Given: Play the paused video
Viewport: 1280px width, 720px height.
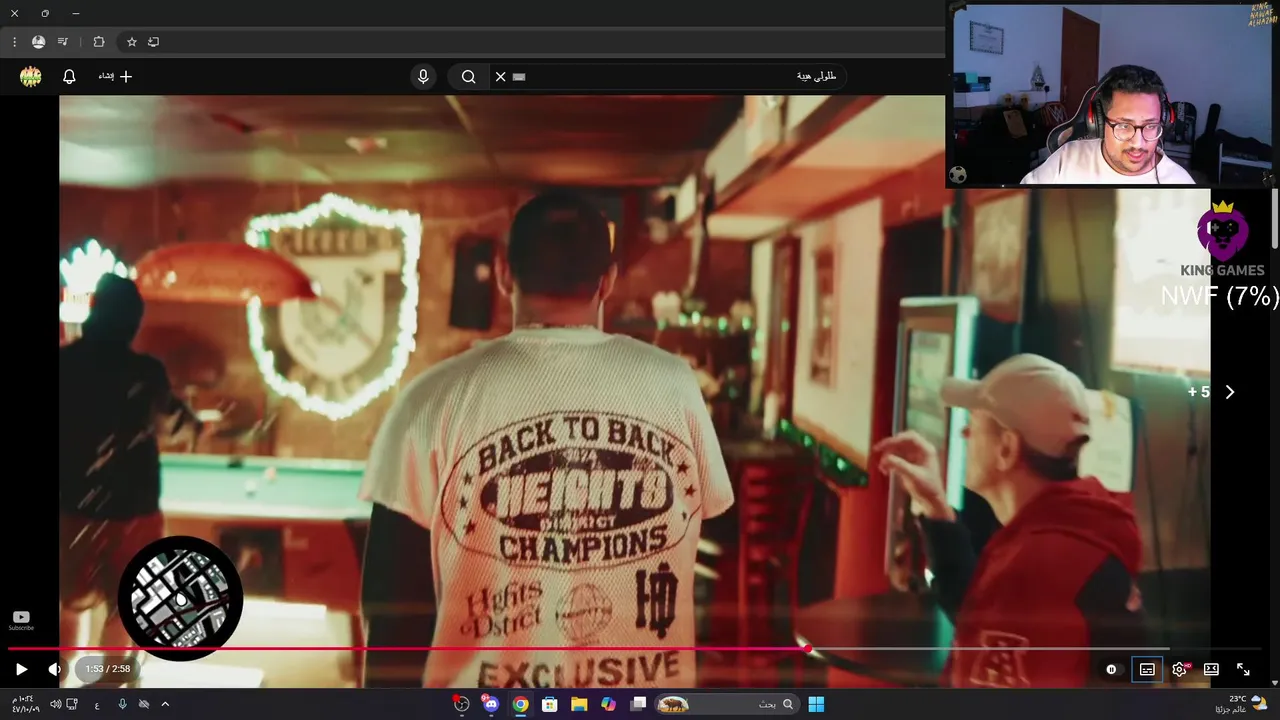Looking at the screenshot, I should 21,669.
